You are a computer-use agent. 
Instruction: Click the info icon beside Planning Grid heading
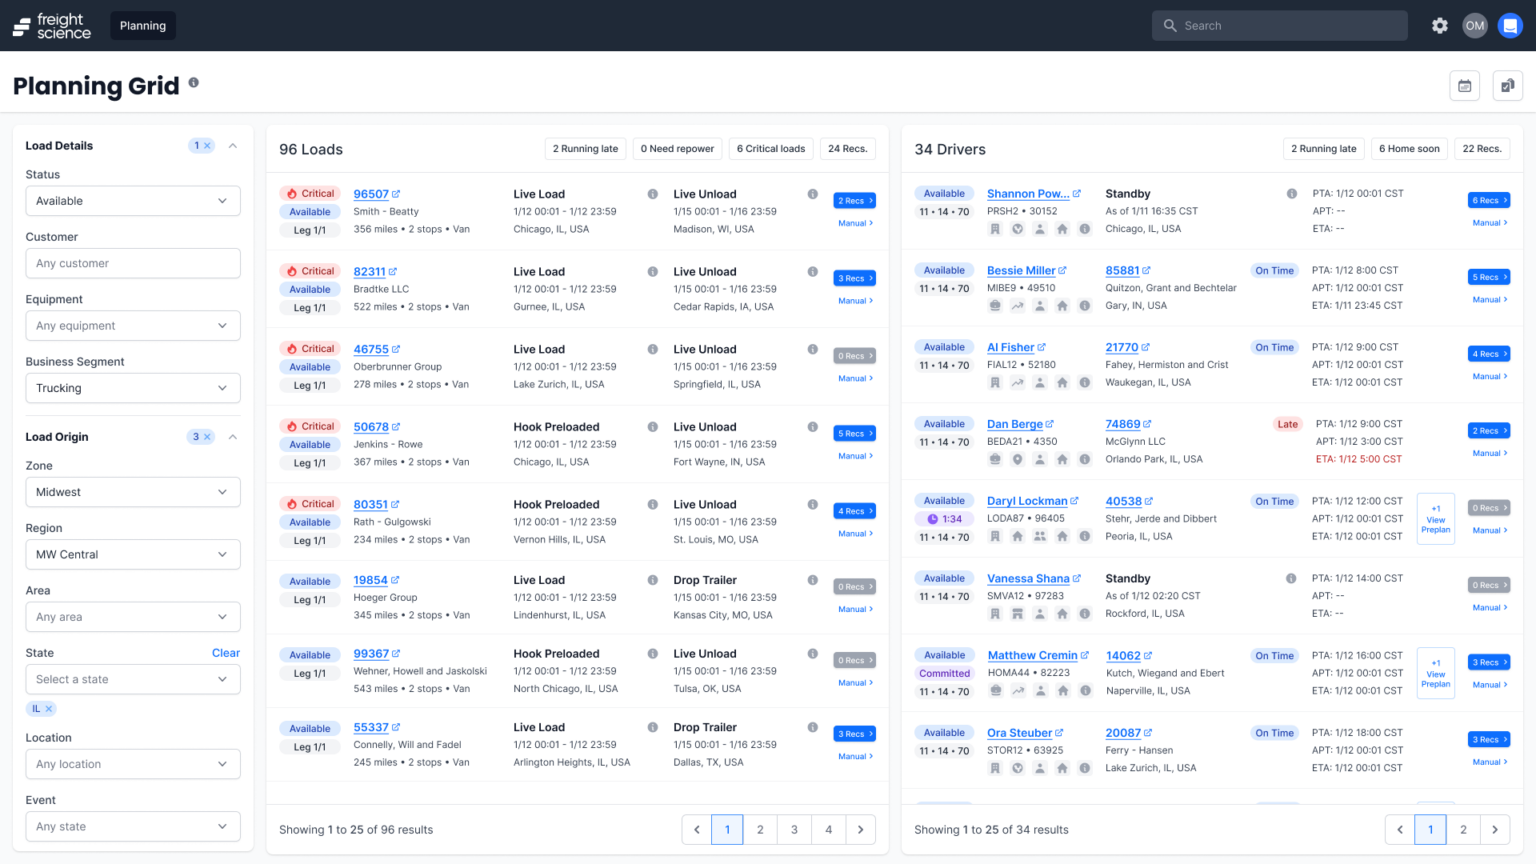point(193,85)
